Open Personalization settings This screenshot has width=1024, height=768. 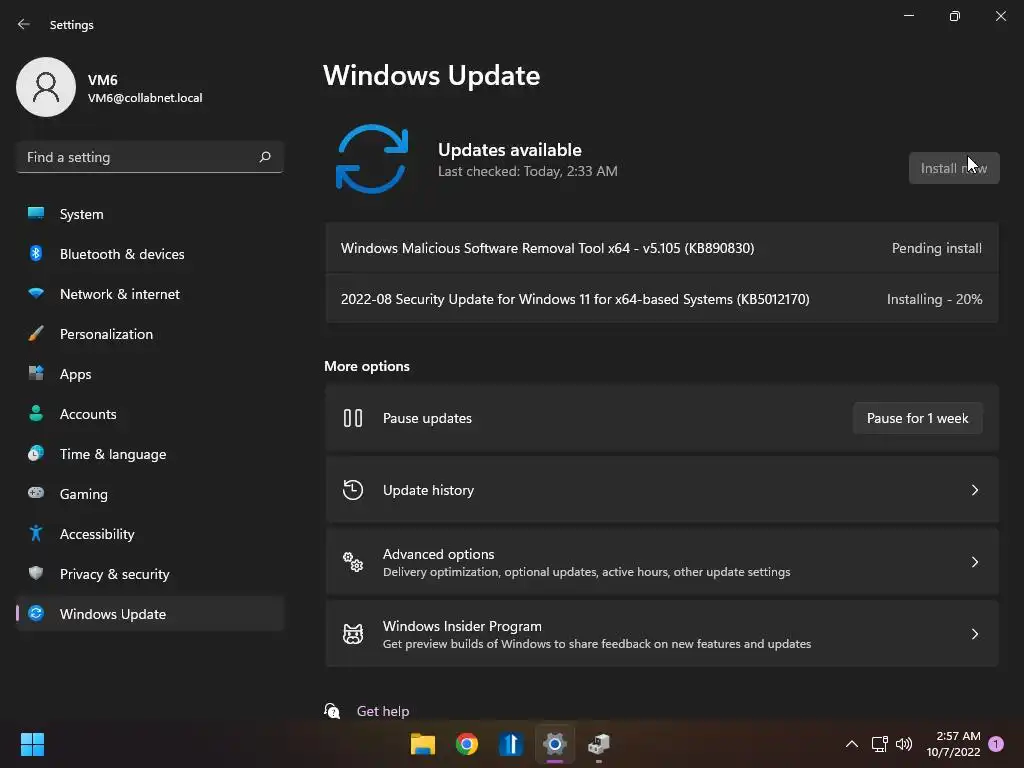click(150, 334)
